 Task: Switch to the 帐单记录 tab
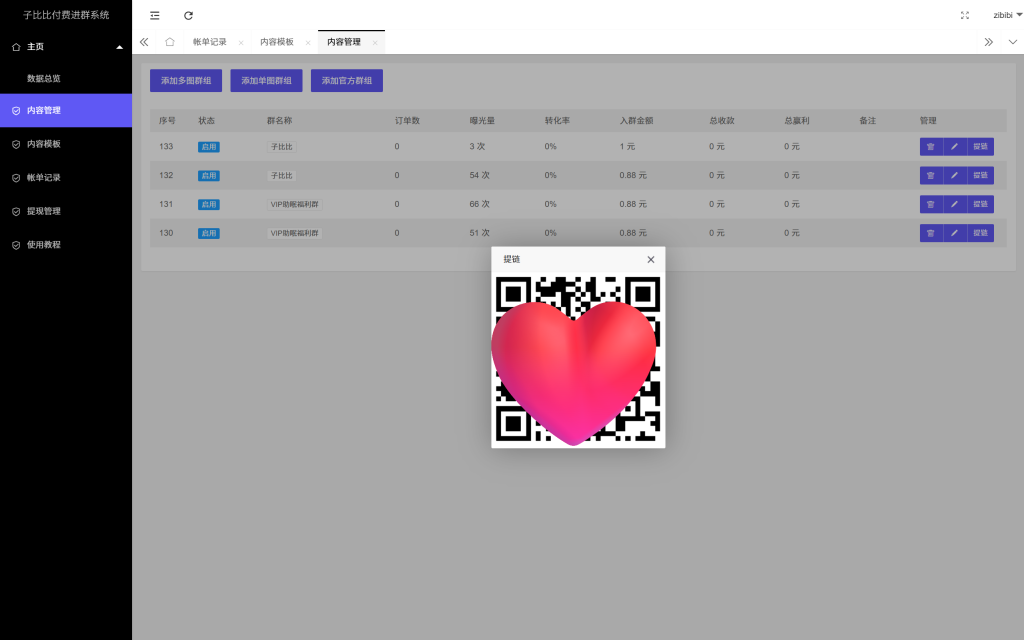click(210, 42)
